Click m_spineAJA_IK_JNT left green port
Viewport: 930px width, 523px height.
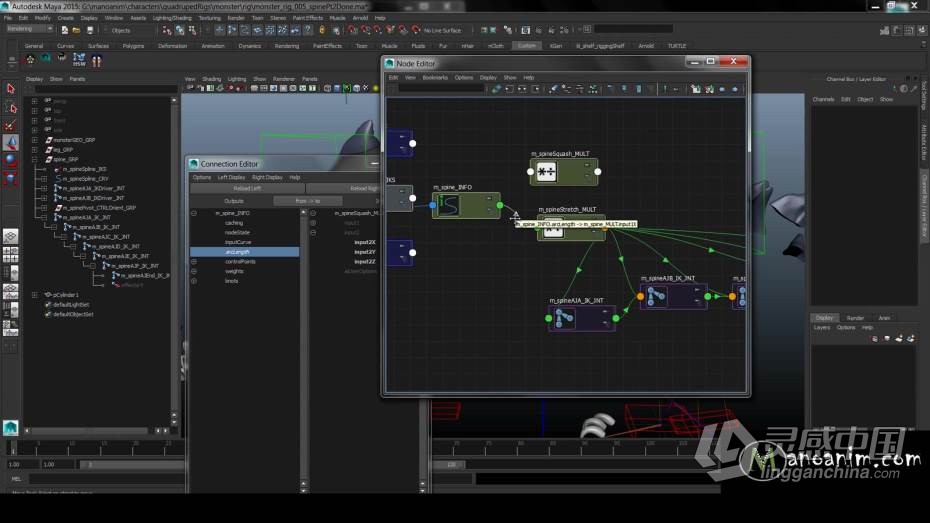pyautogui.click(x=549, y=318)
